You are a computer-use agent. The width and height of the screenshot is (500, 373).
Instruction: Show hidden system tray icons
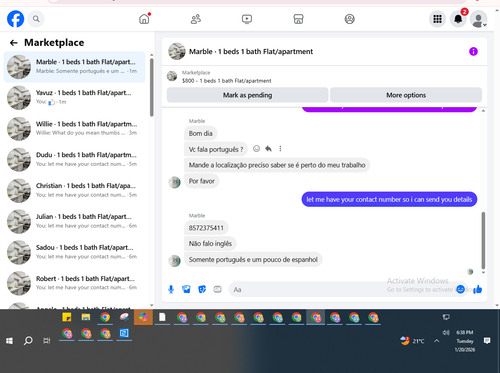(436, 341)
